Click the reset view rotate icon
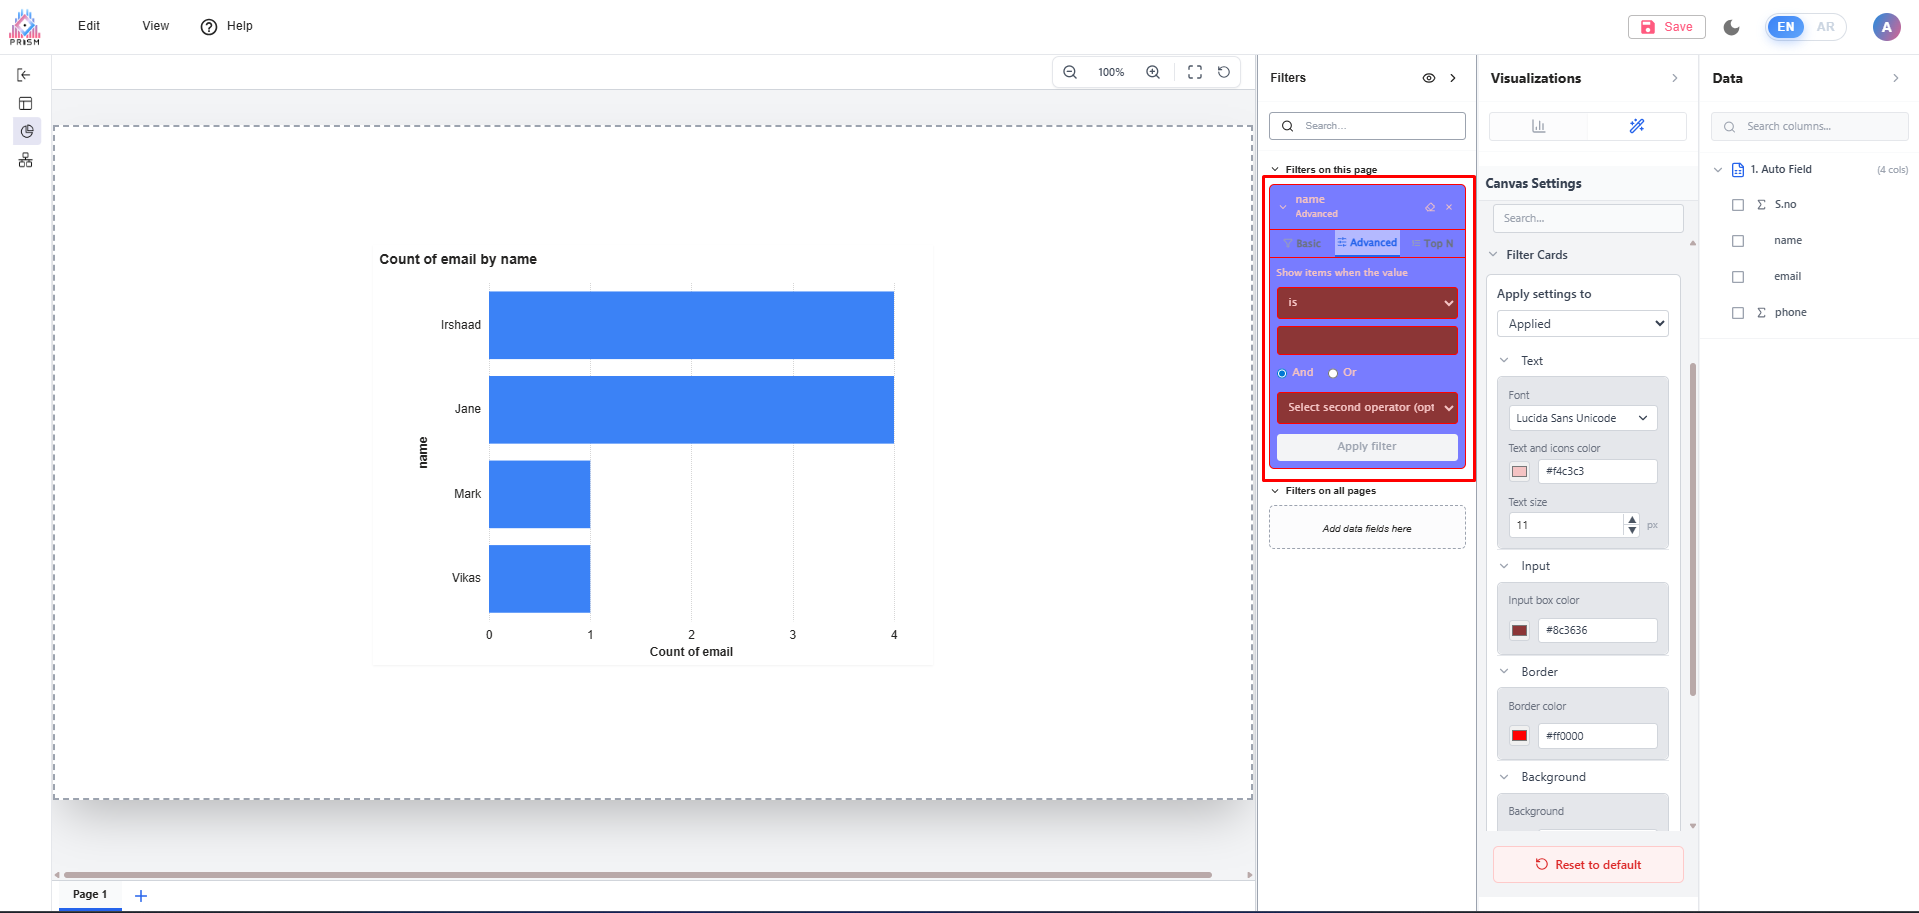The height and width of the screenshot is (913, 1919). [x=1224, y=72]
